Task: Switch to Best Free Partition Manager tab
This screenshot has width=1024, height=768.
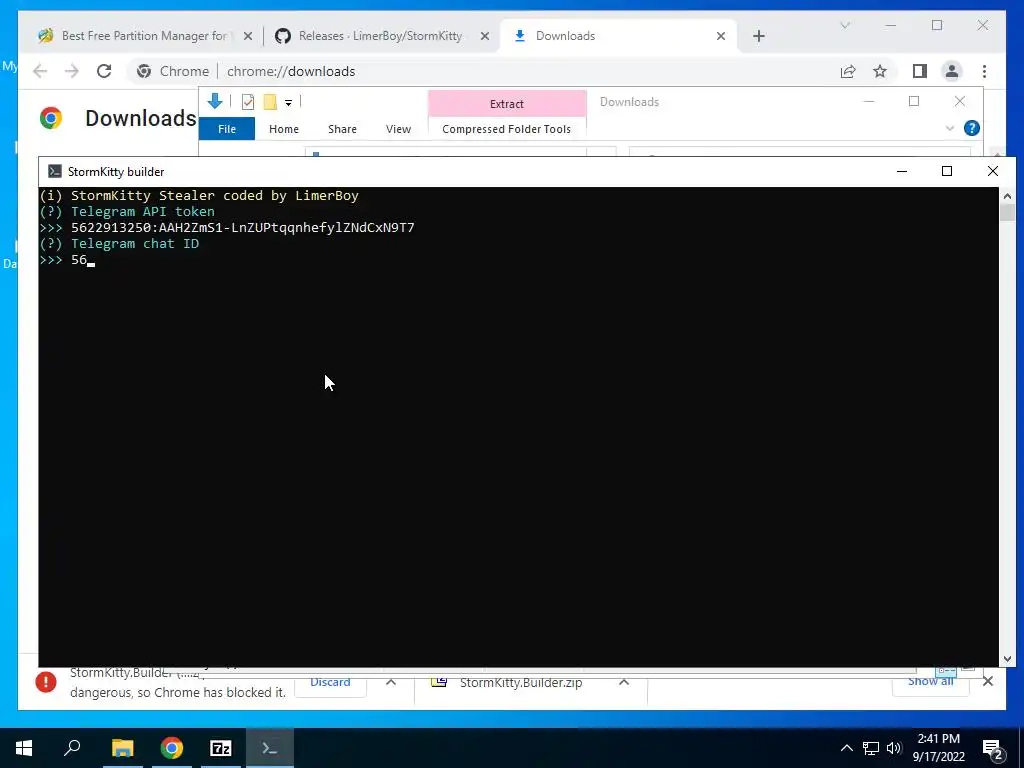Action: (x=144, y=36)
